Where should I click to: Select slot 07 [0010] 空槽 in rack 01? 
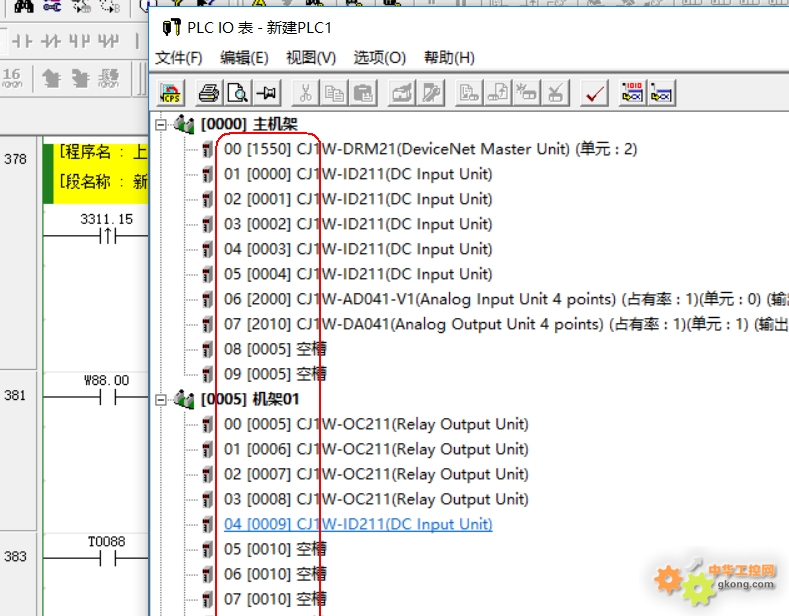pyautogui.click(x=275, y=599)
